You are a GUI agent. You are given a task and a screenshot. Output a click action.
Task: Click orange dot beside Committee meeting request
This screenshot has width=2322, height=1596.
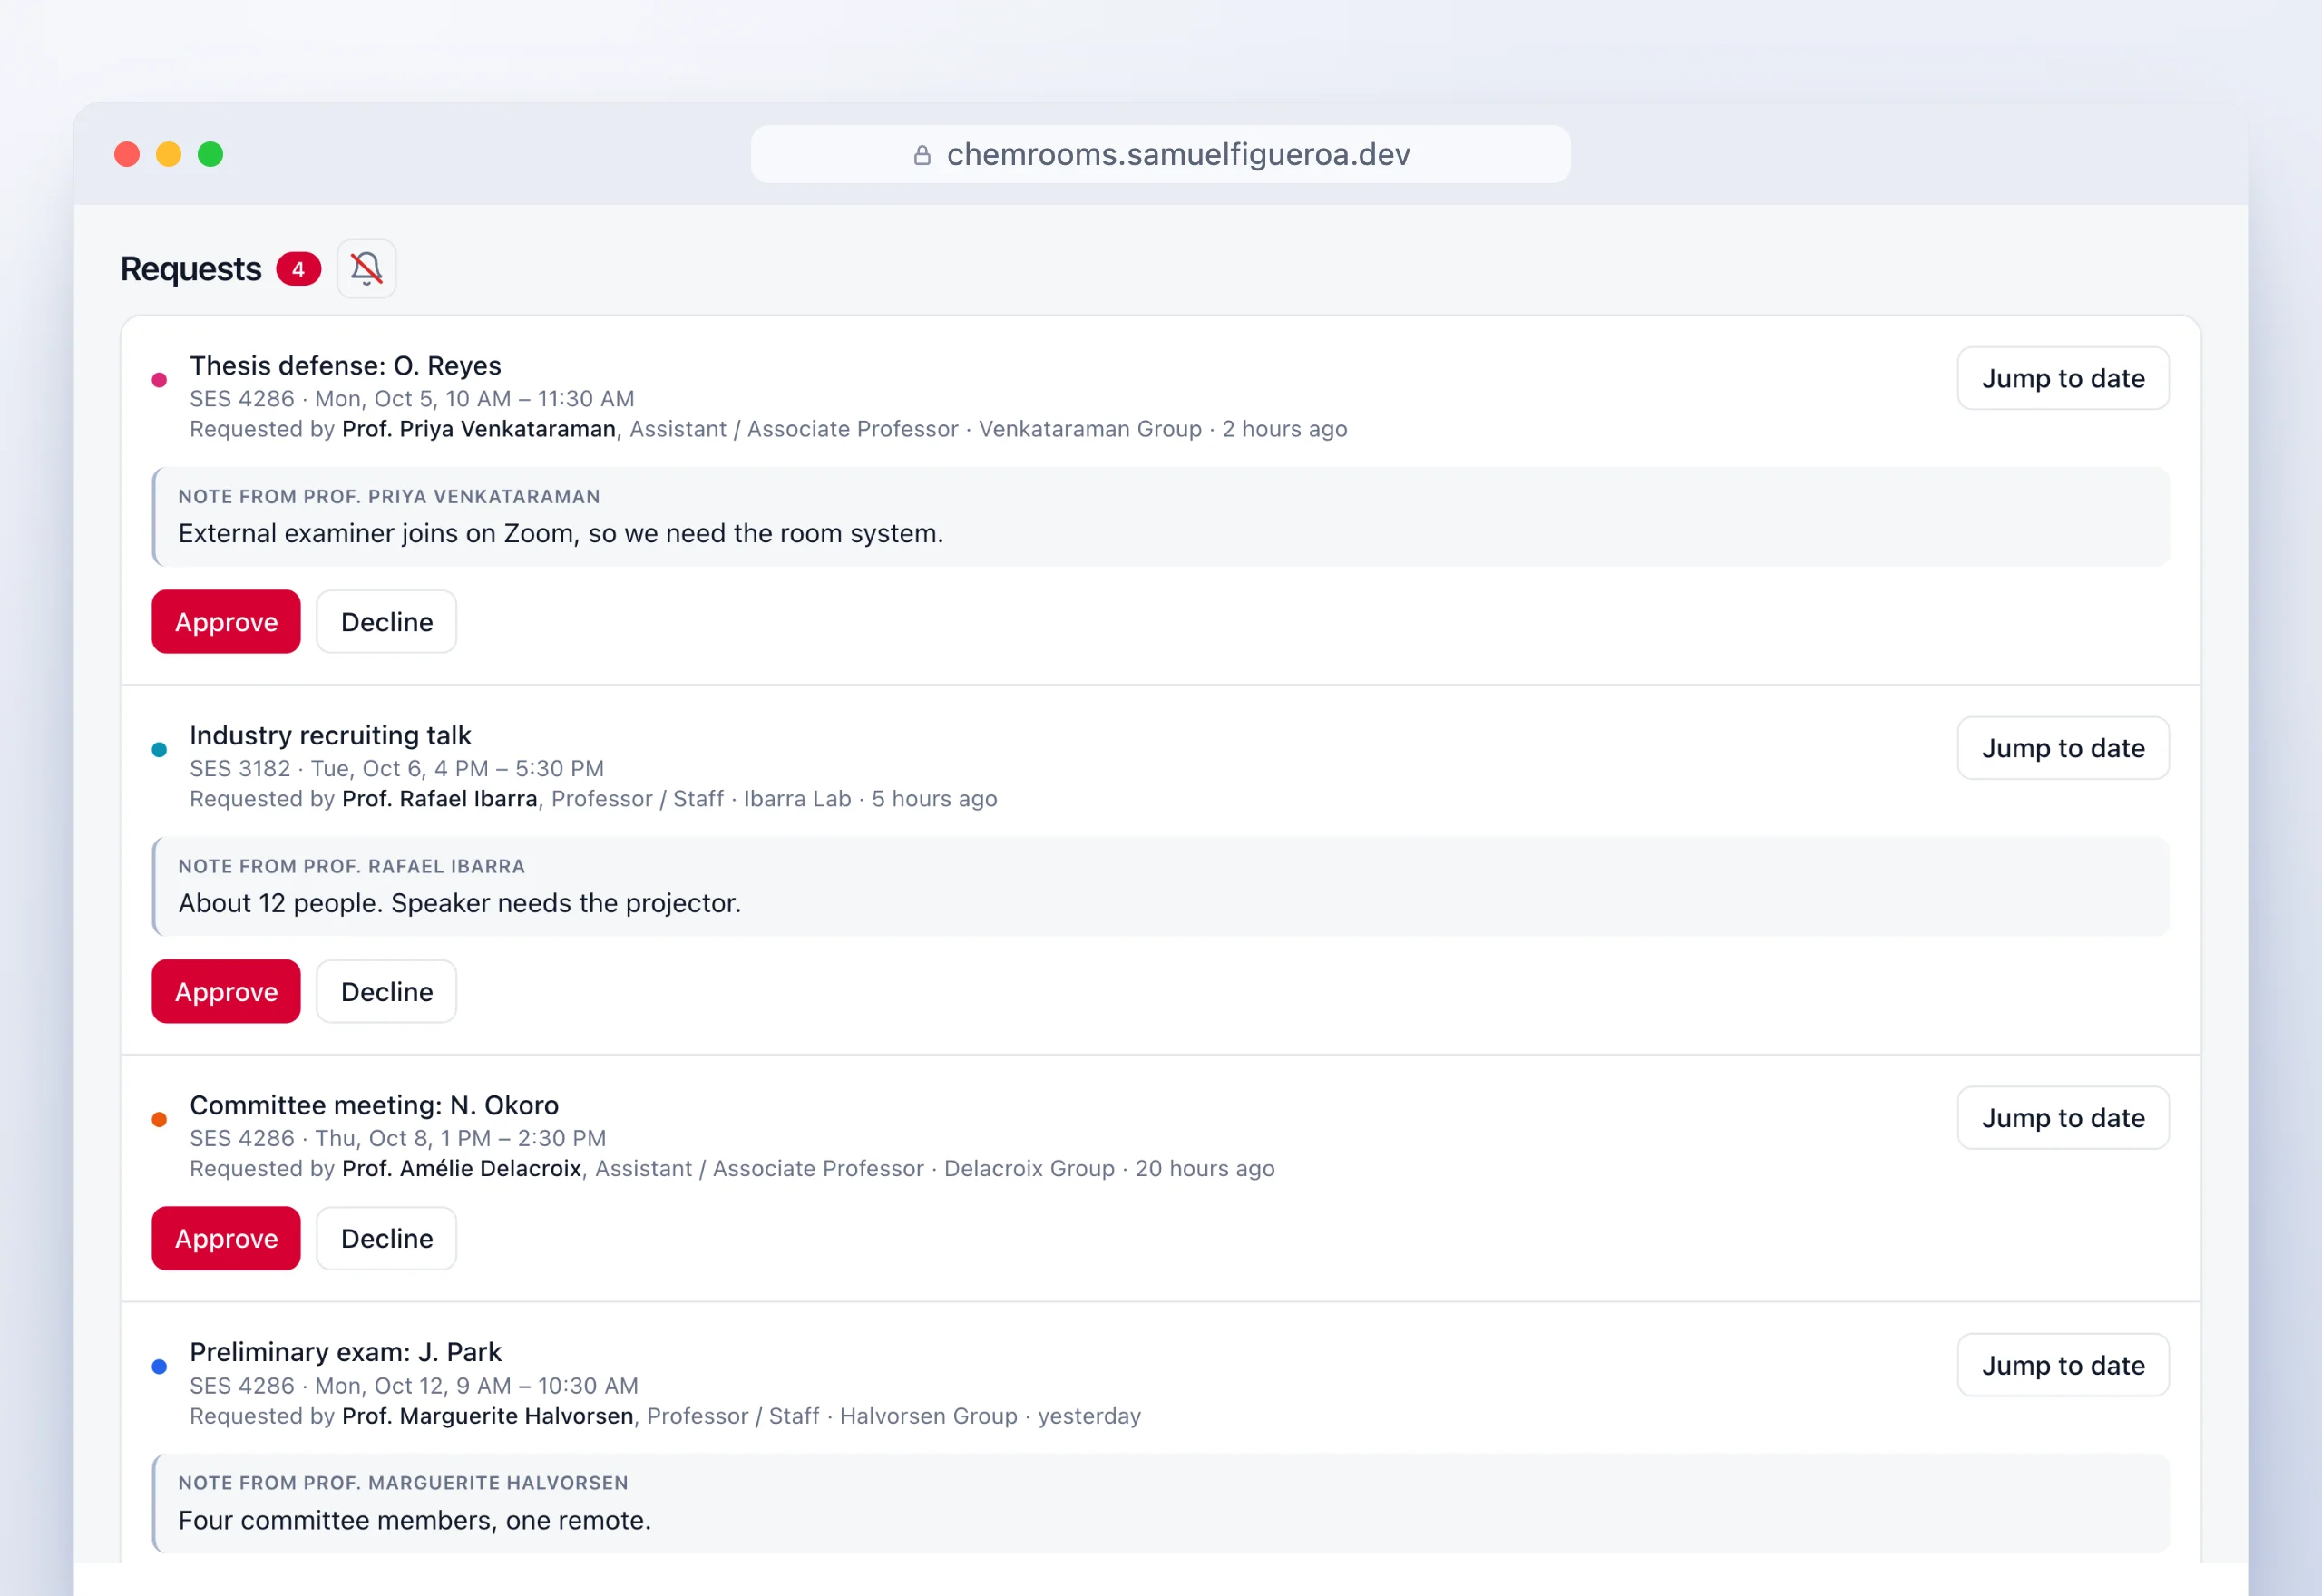(x=159, y=1120)
